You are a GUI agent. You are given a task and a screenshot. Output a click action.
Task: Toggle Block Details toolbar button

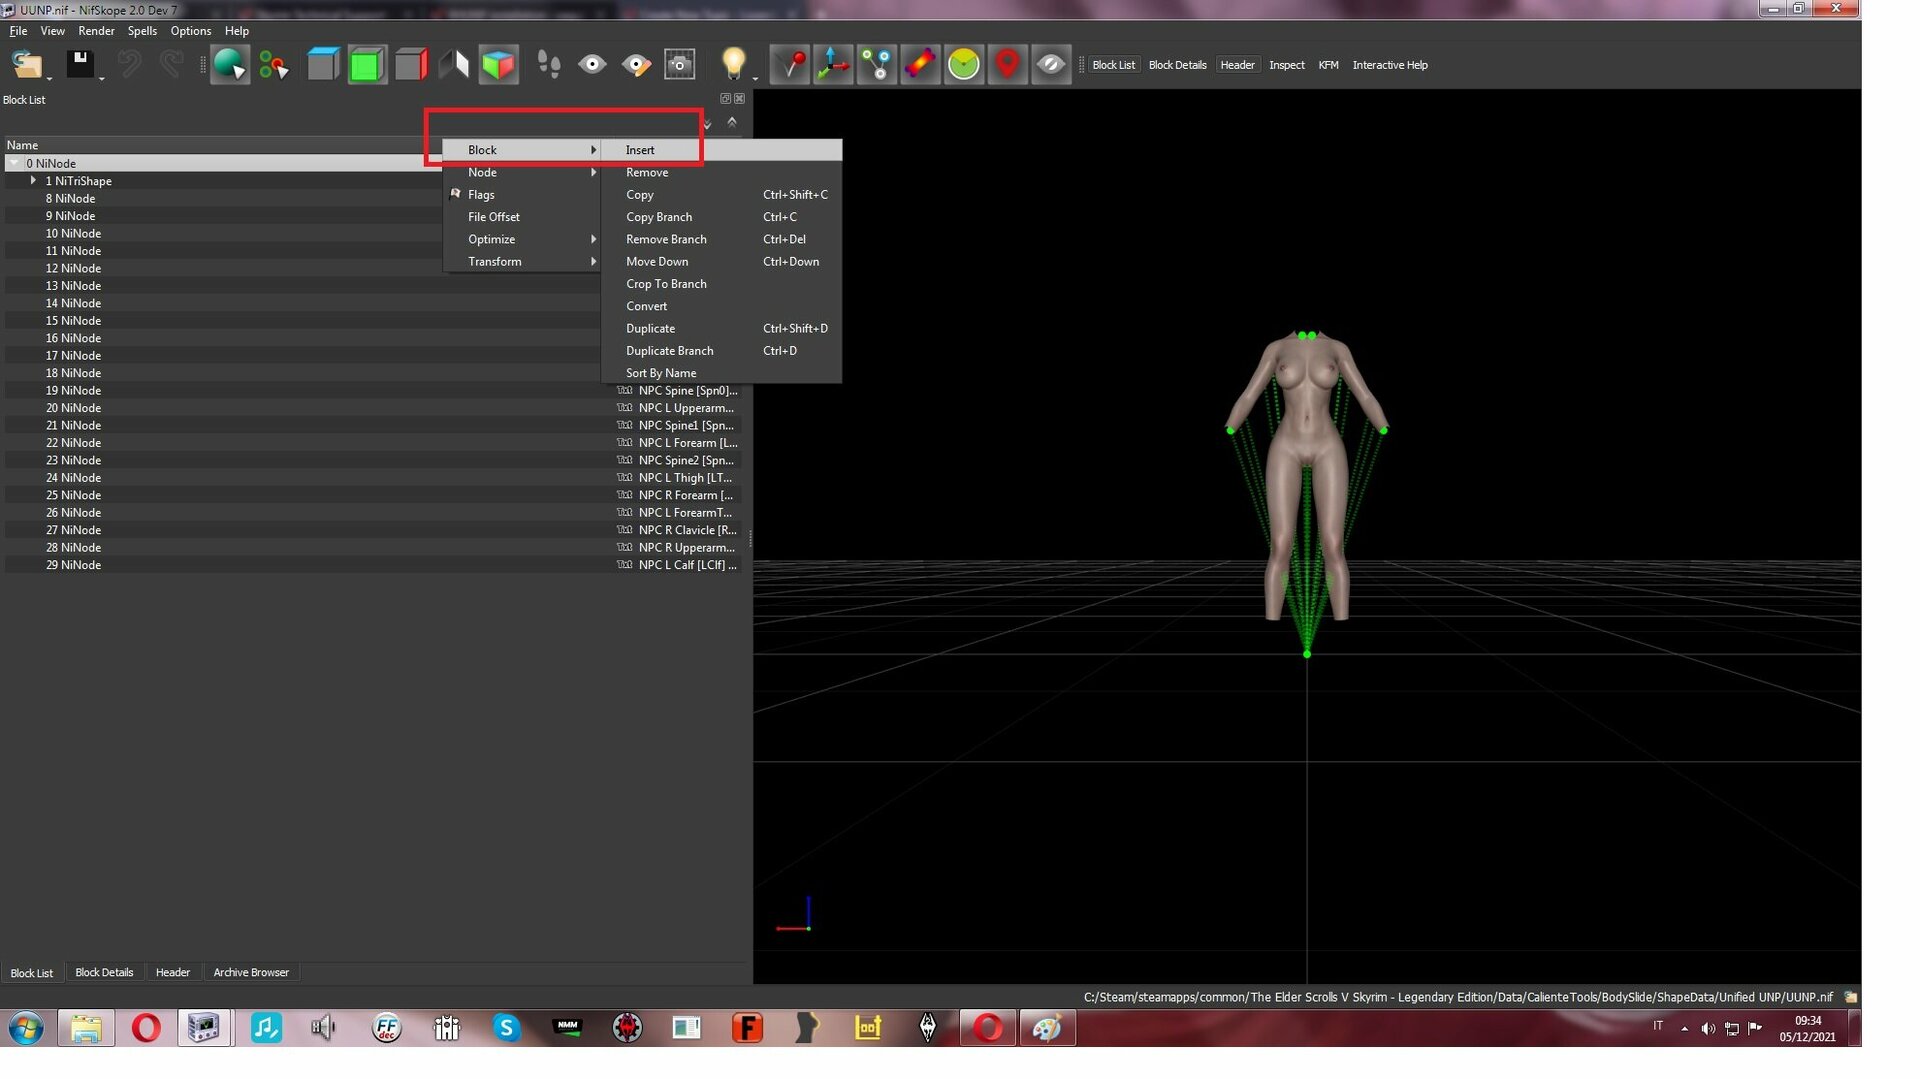pos(1177,65)
